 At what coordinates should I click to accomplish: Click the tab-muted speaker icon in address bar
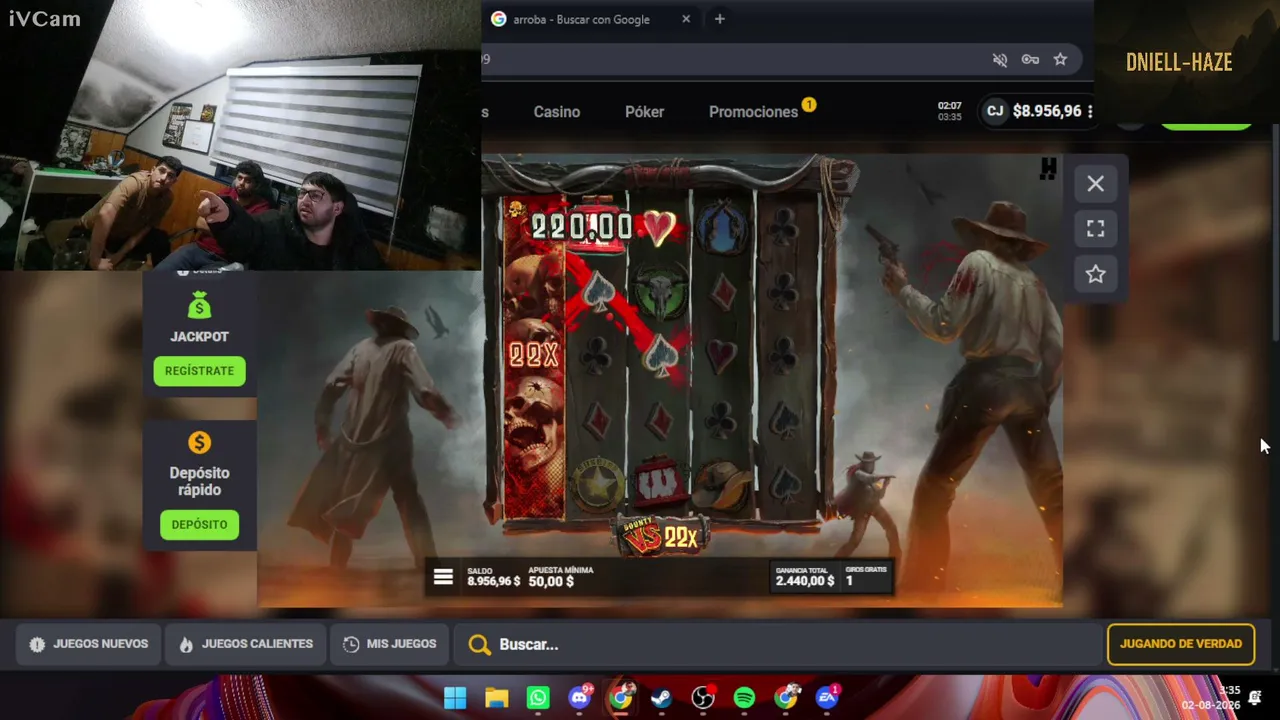pos(1000,60)
